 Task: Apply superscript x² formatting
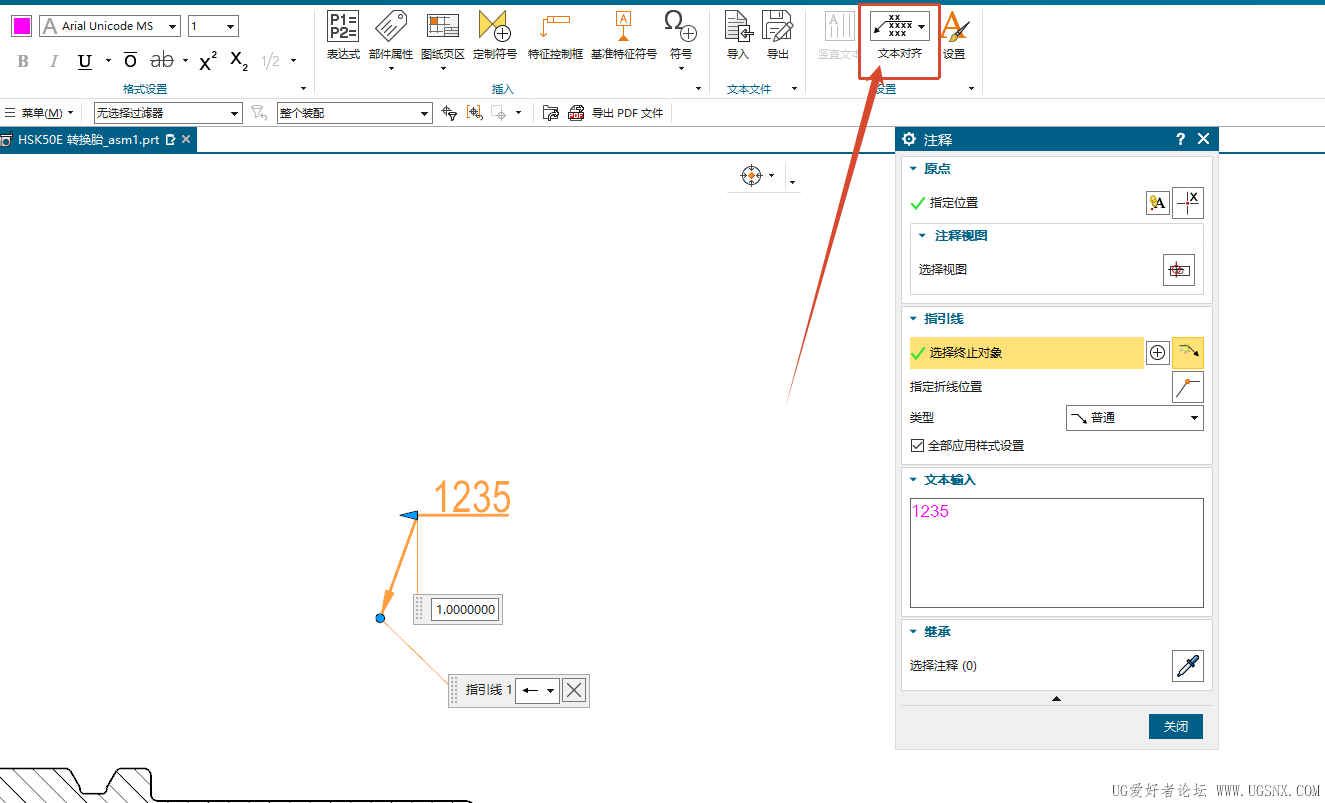(x=208, y=62)
